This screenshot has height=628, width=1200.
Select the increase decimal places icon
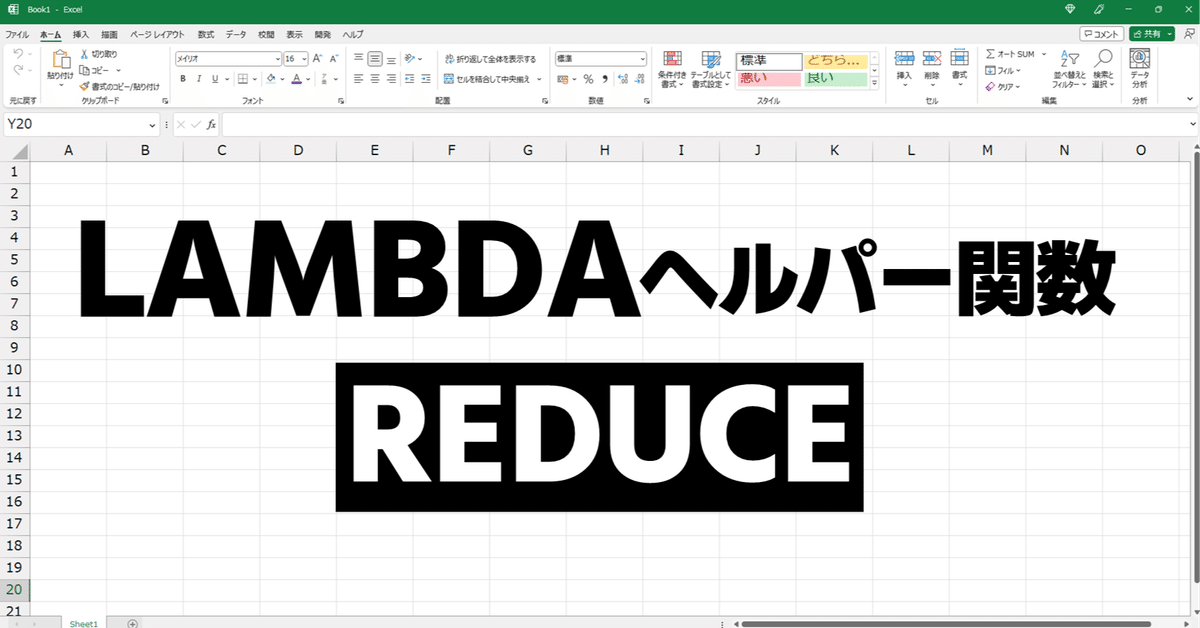coord(623,78)
